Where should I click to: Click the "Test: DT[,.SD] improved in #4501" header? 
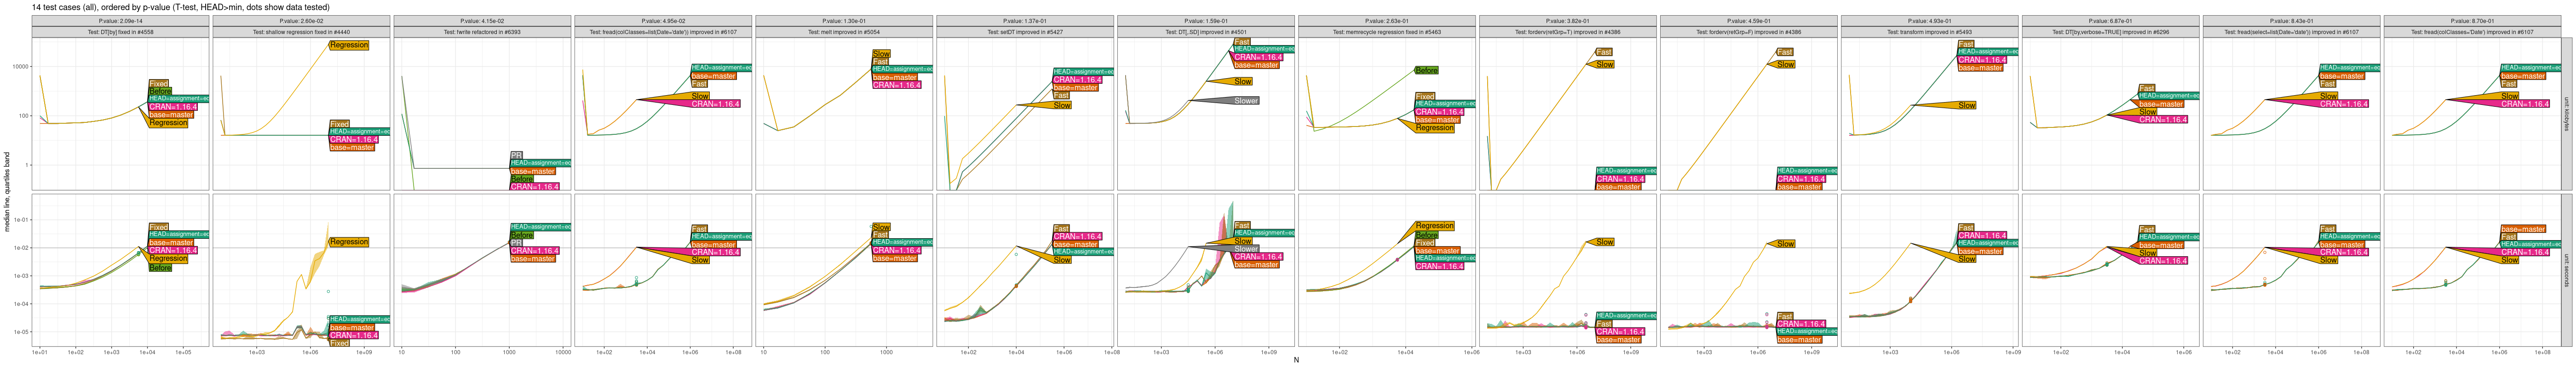coord(1206,32)
